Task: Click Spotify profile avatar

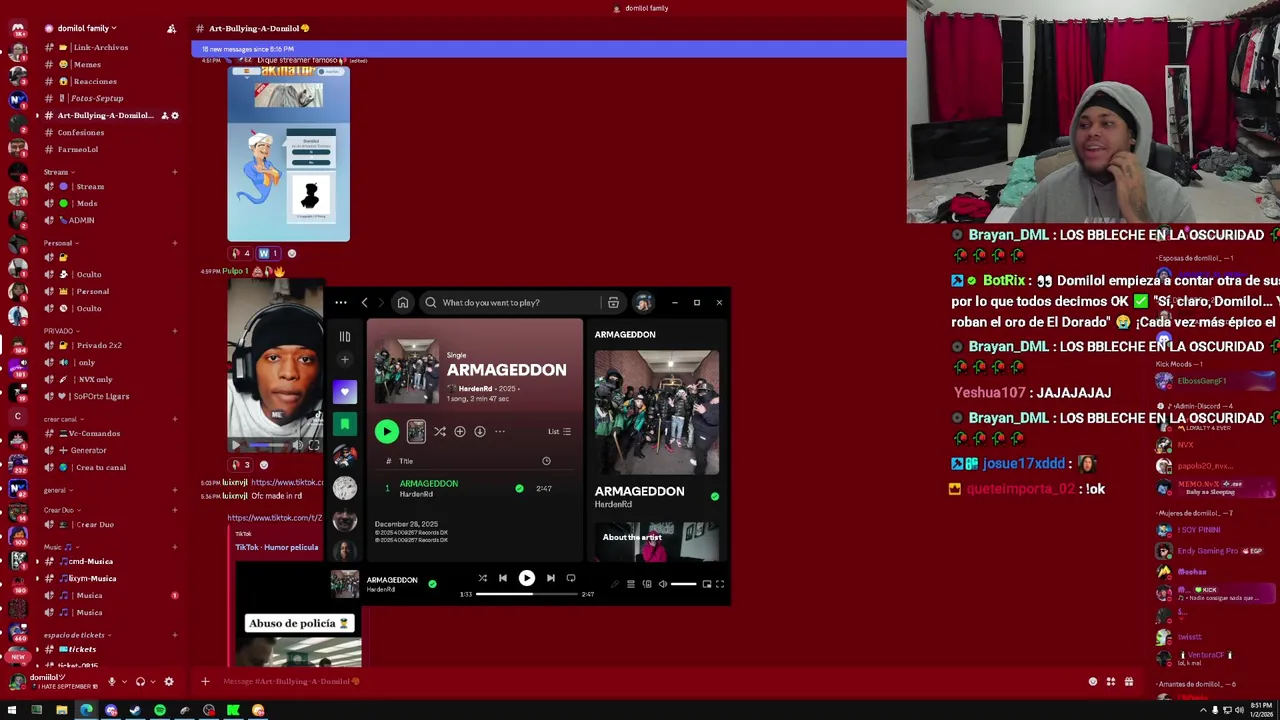Action: (643, 302)
